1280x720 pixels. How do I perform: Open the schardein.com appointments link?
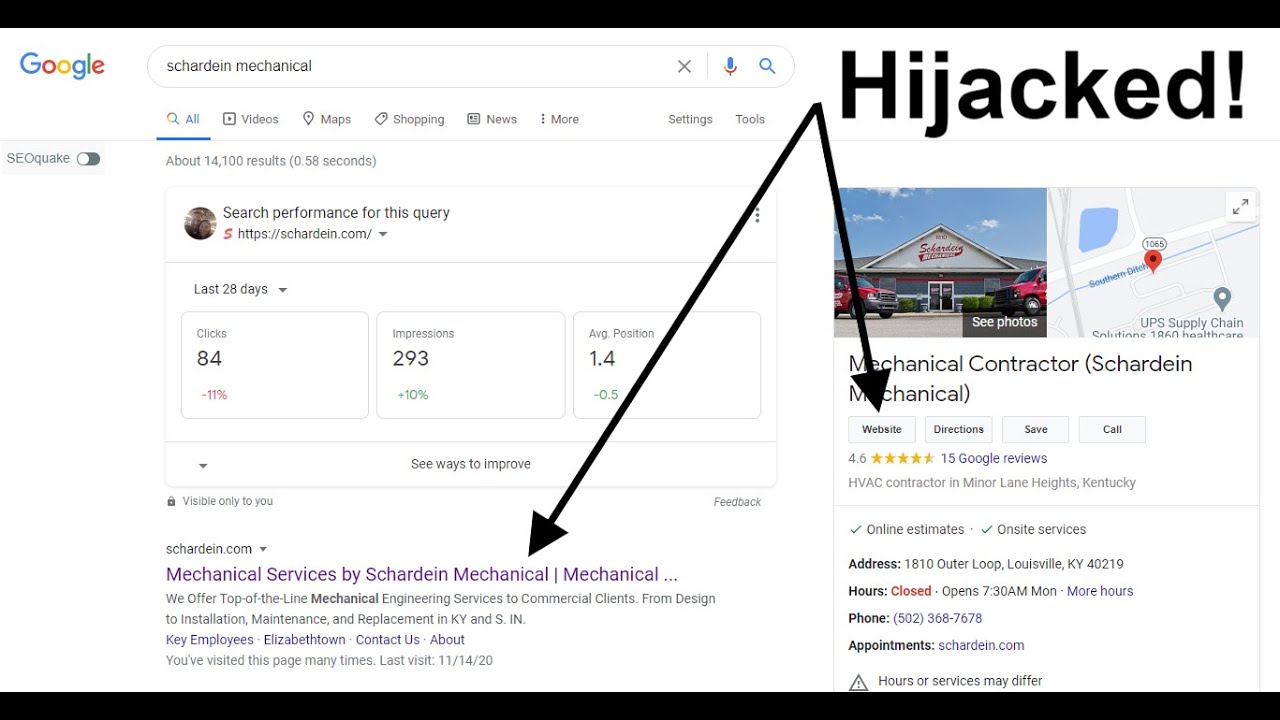[981, 645]
